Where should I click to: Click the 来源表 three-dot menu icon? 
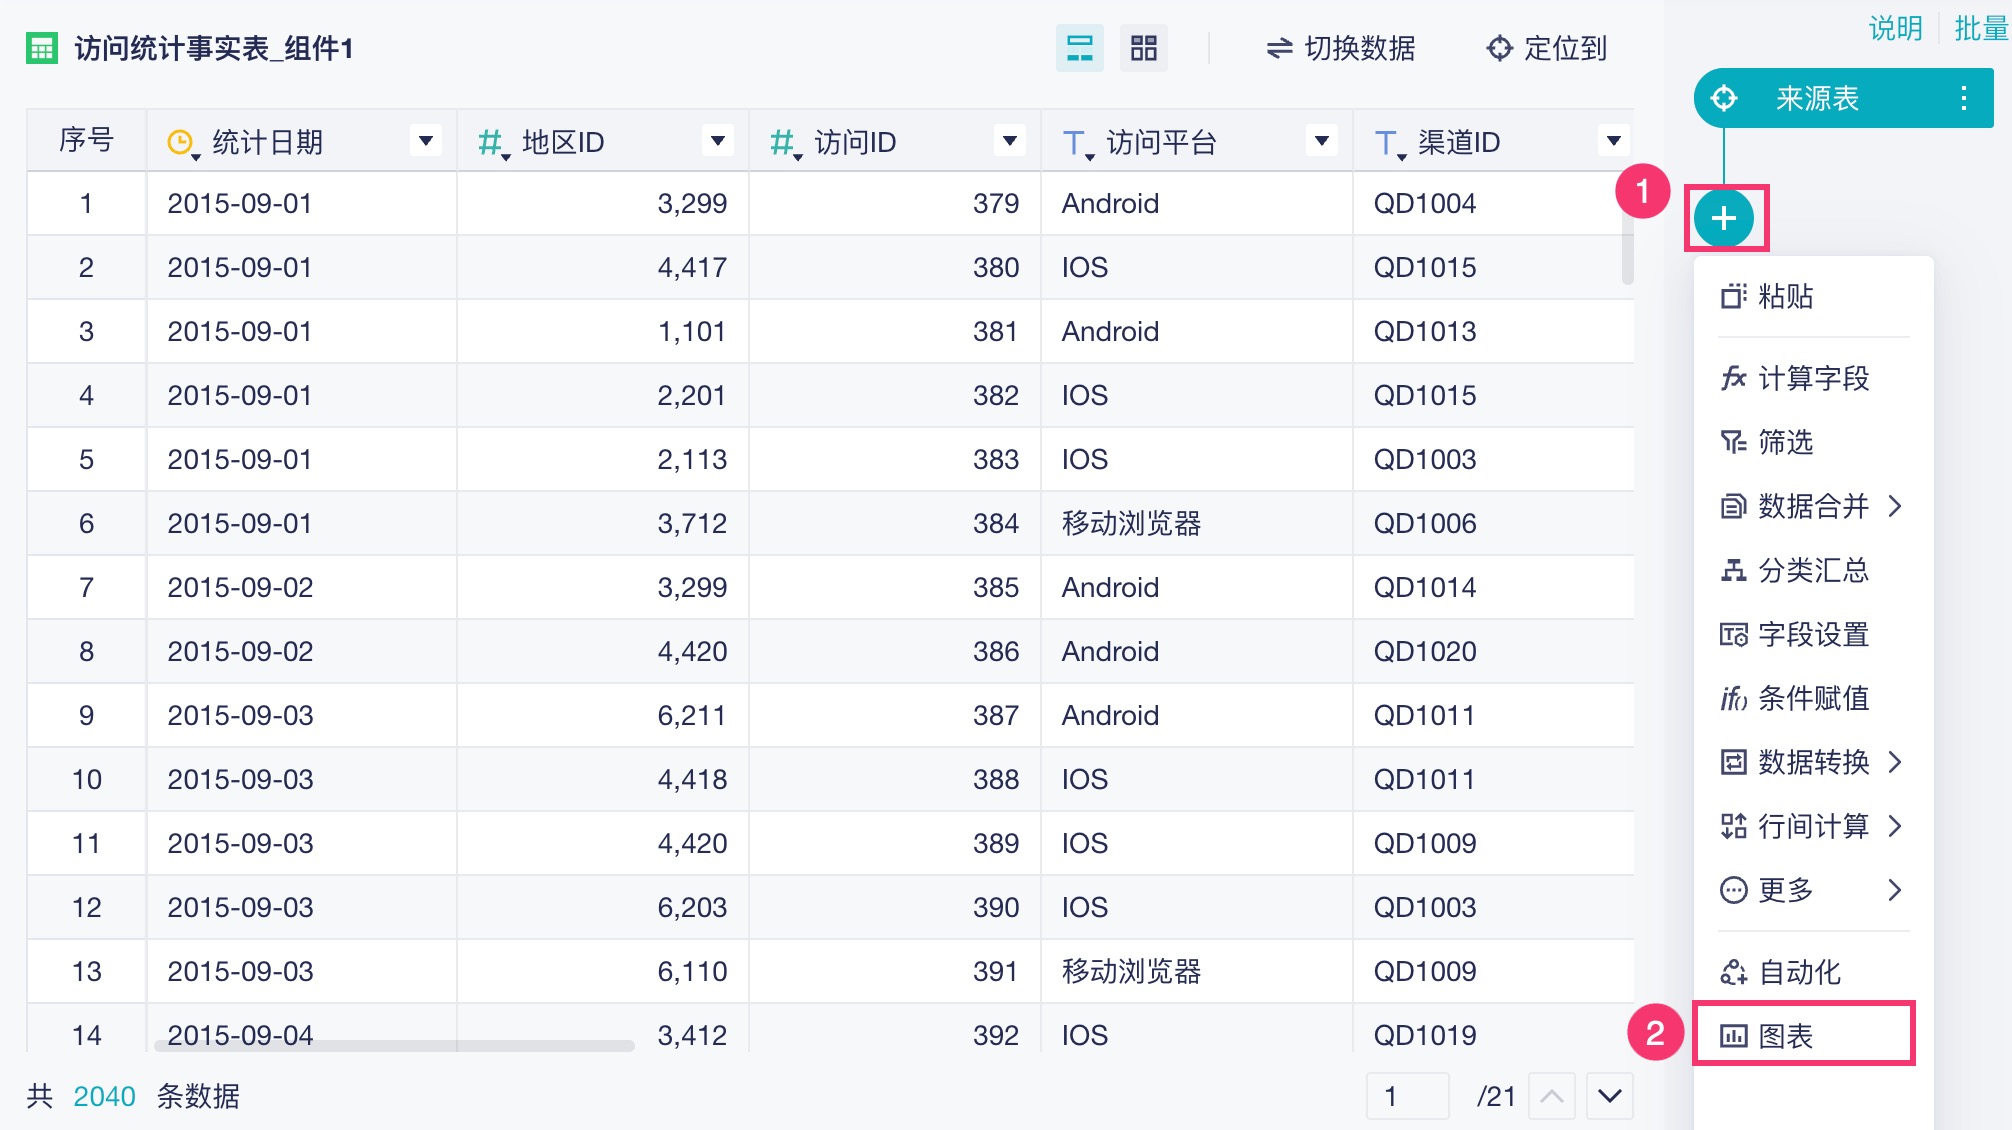click(1963, 98)
